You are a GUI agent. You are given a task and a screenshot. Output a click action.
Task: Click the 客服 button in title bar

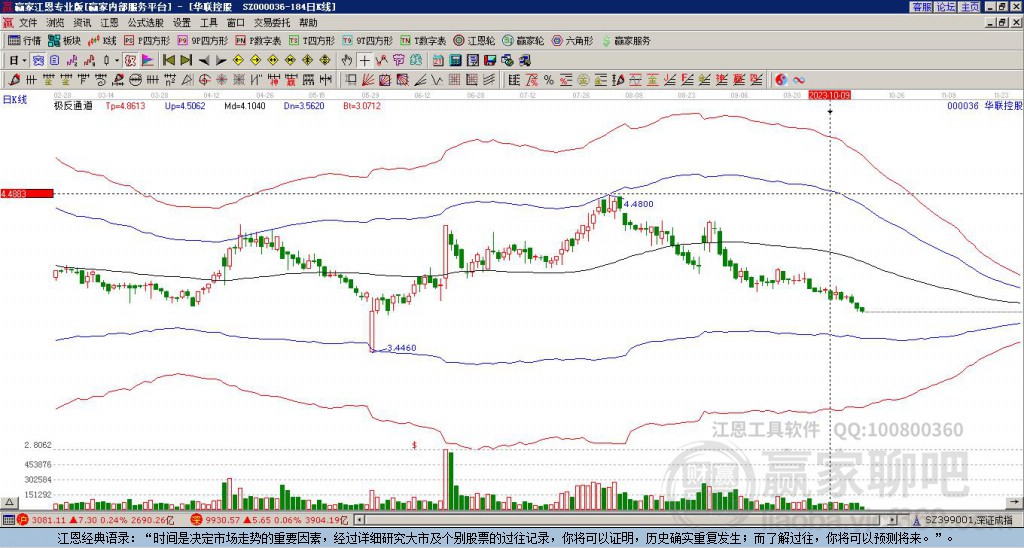(x=922, y=7)
